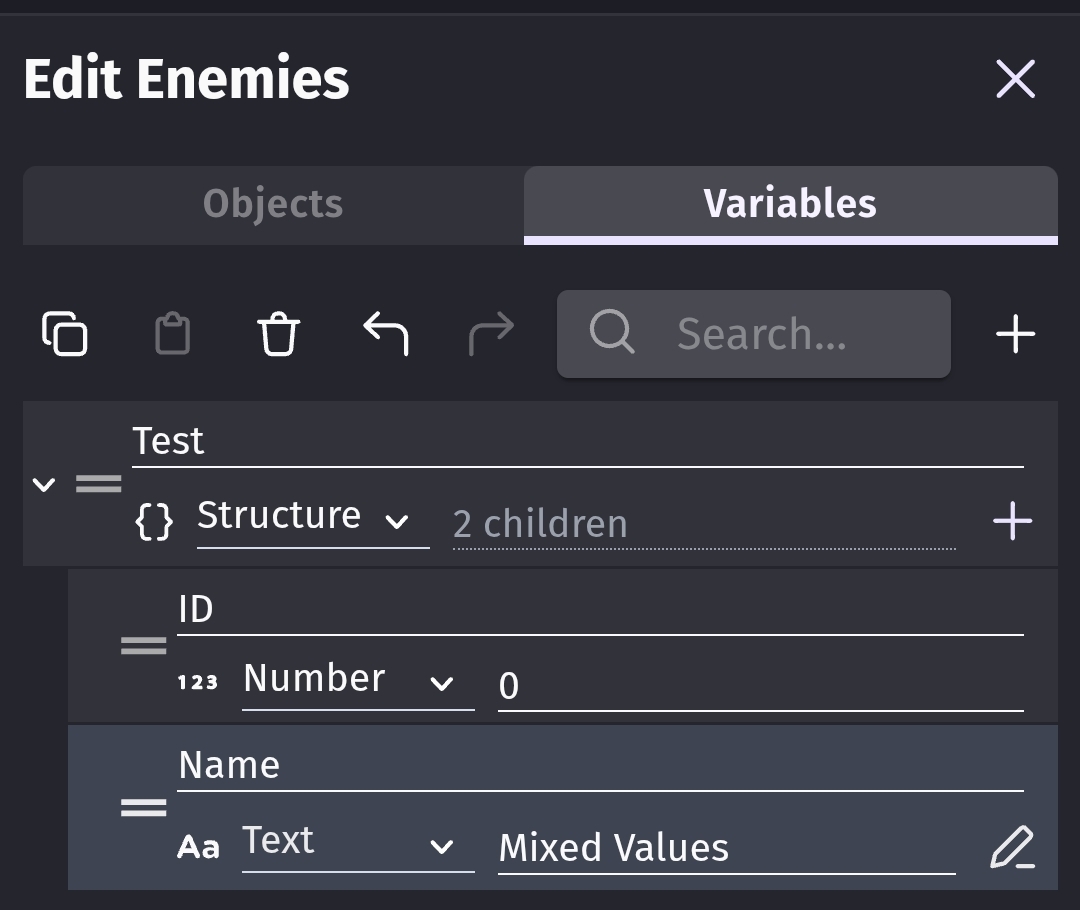
Task: Open the Name text editor pencil icon
Action: click(1012, 848)
